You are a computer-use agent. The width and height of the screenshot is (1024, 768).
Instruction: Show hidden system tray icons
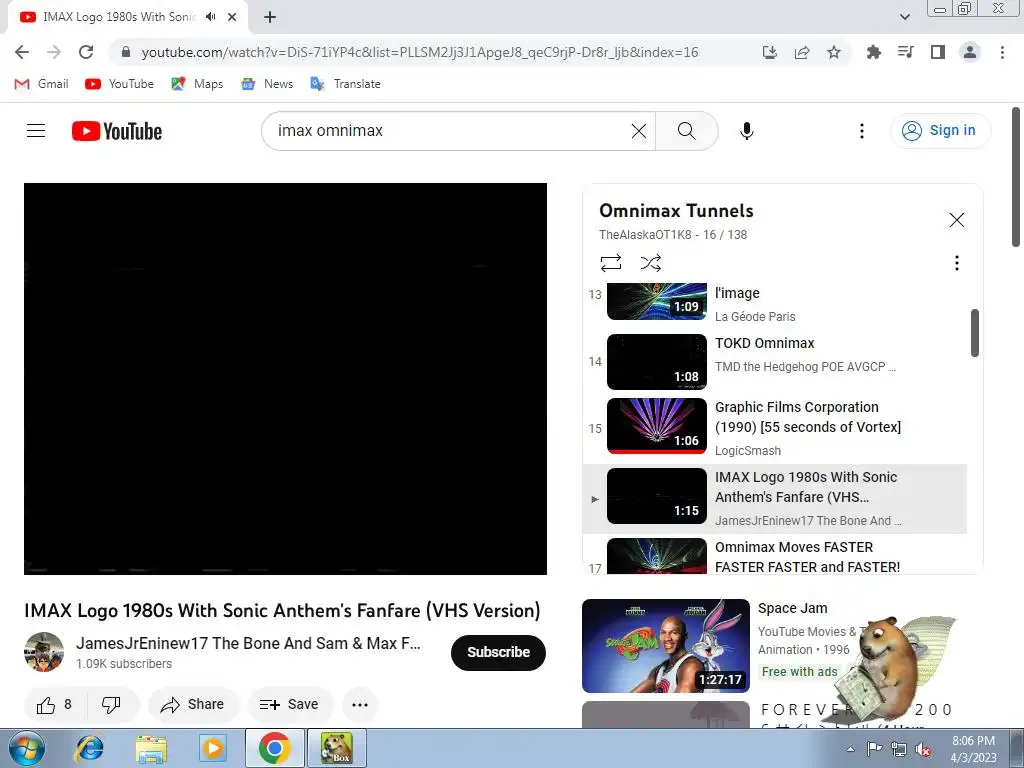[850, 749]
